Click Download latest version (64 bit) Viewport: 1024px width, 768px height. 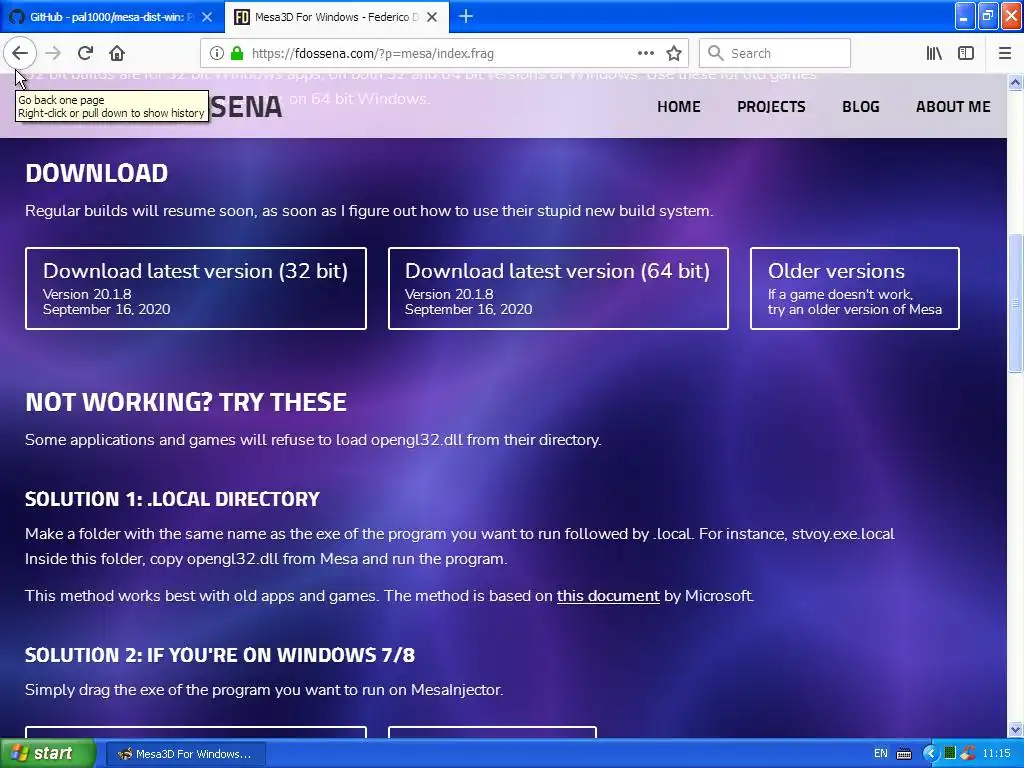[558, 288]
